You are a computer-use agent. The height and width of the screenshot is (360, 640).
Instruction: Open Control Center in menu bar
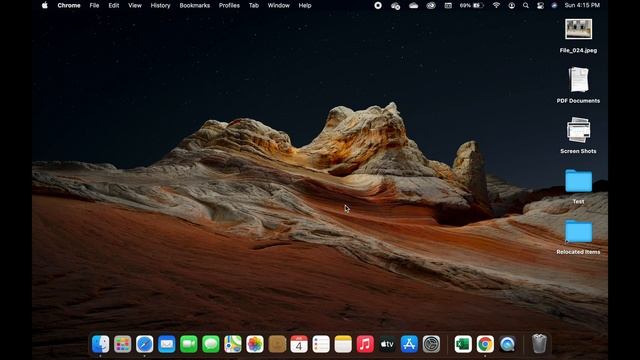pos(540,5)
